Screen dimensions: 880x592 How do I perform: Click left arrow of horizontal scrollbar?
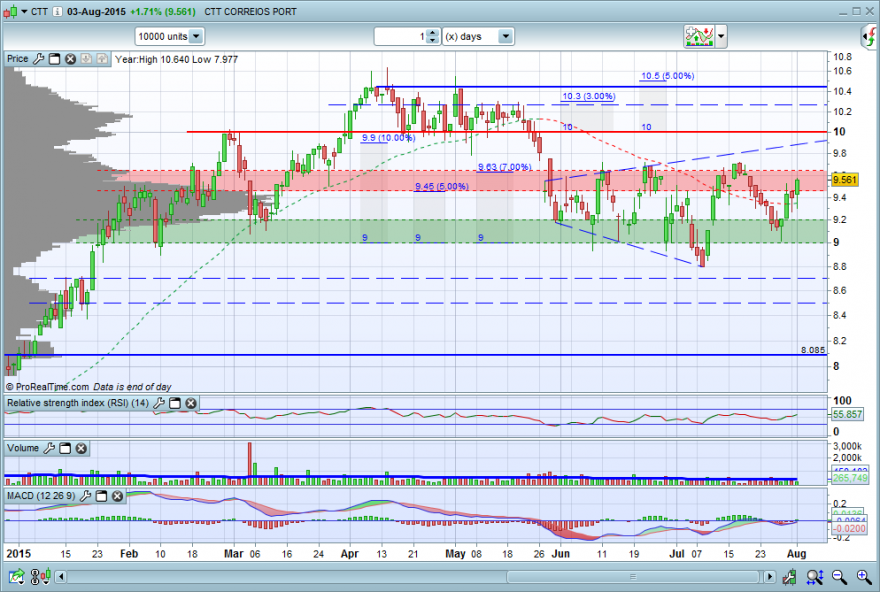[x=61, y=576]
